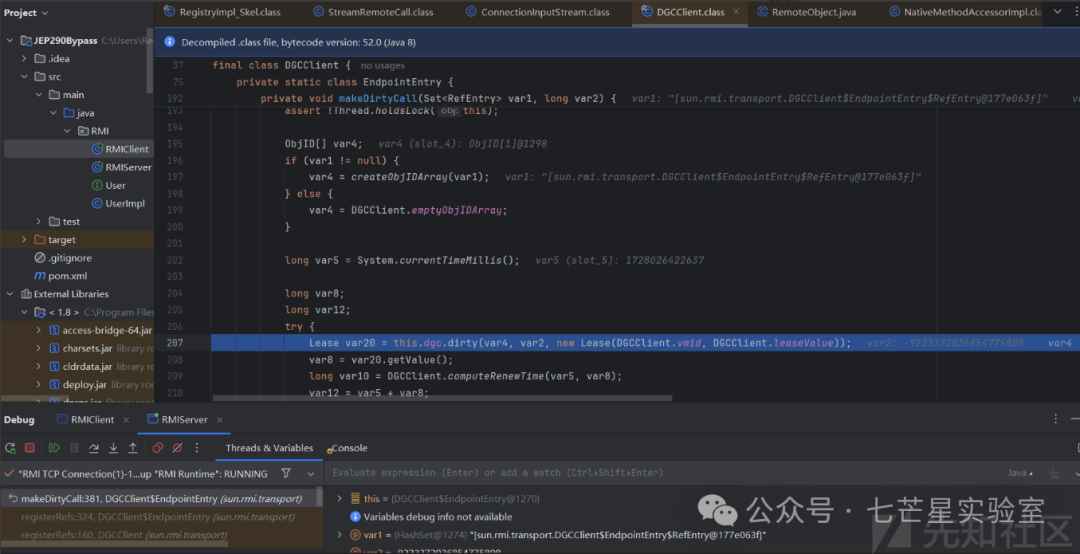The width and height of the screenshot is (1080, 554).
Task: Expand the .idea folder
Action: coord(25,59)
